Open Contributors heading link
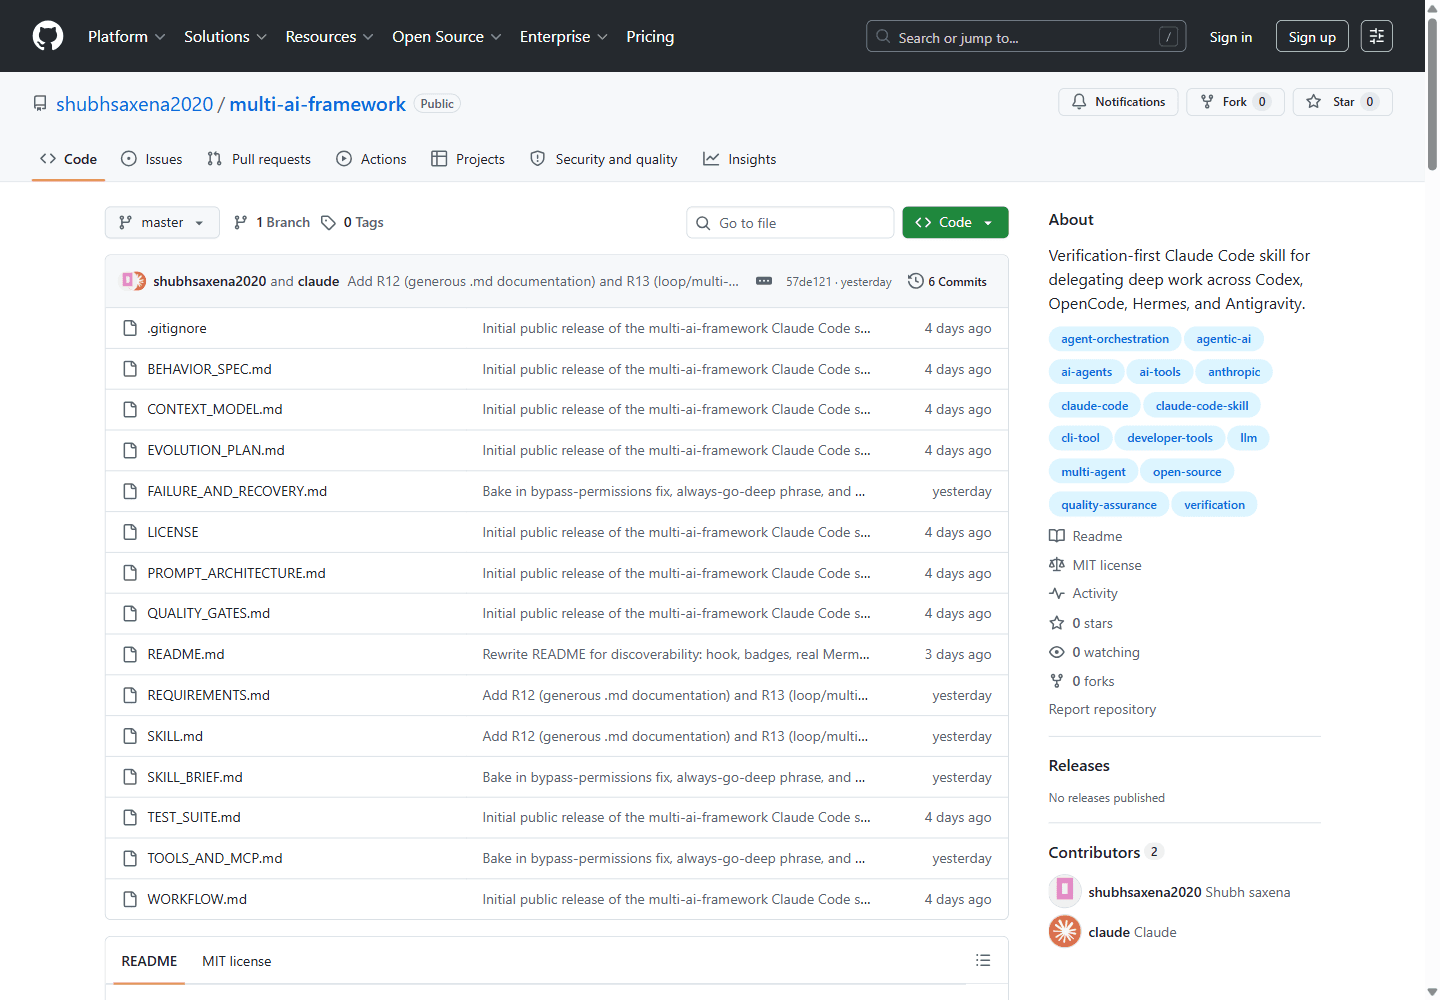 click(1104, 852)
